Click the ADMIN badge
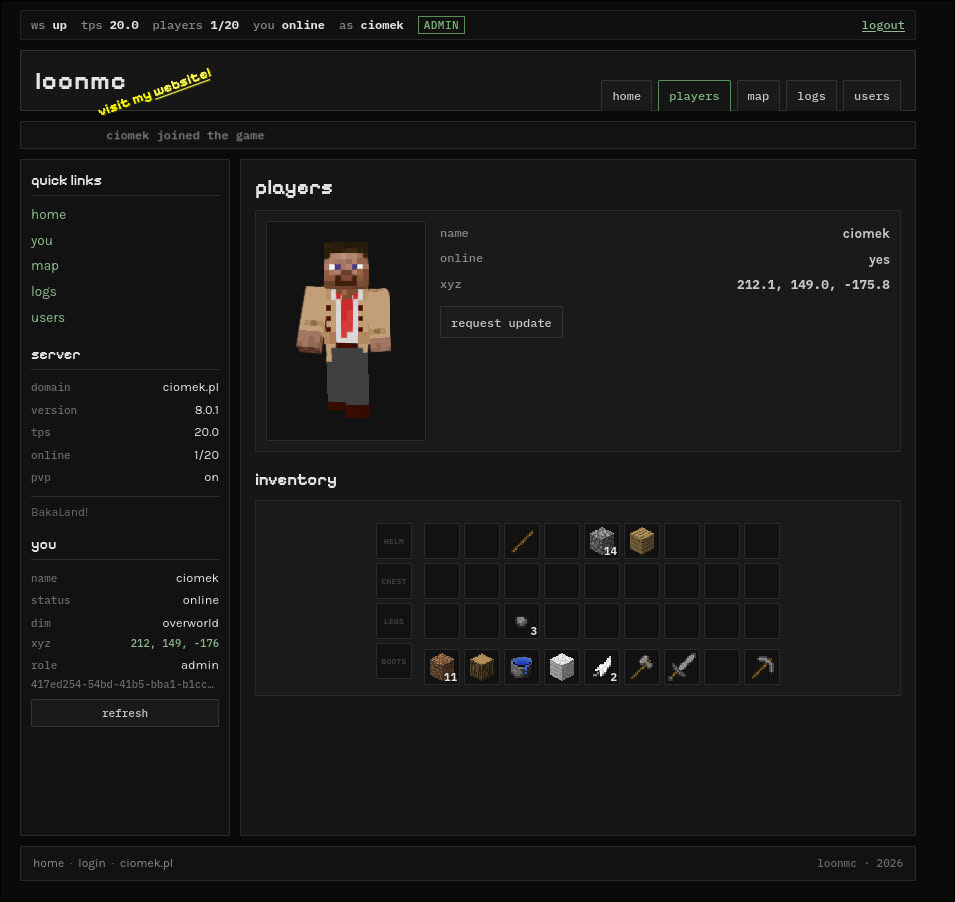Viewport: 955px width, 902px height. [x=441, y=25]
